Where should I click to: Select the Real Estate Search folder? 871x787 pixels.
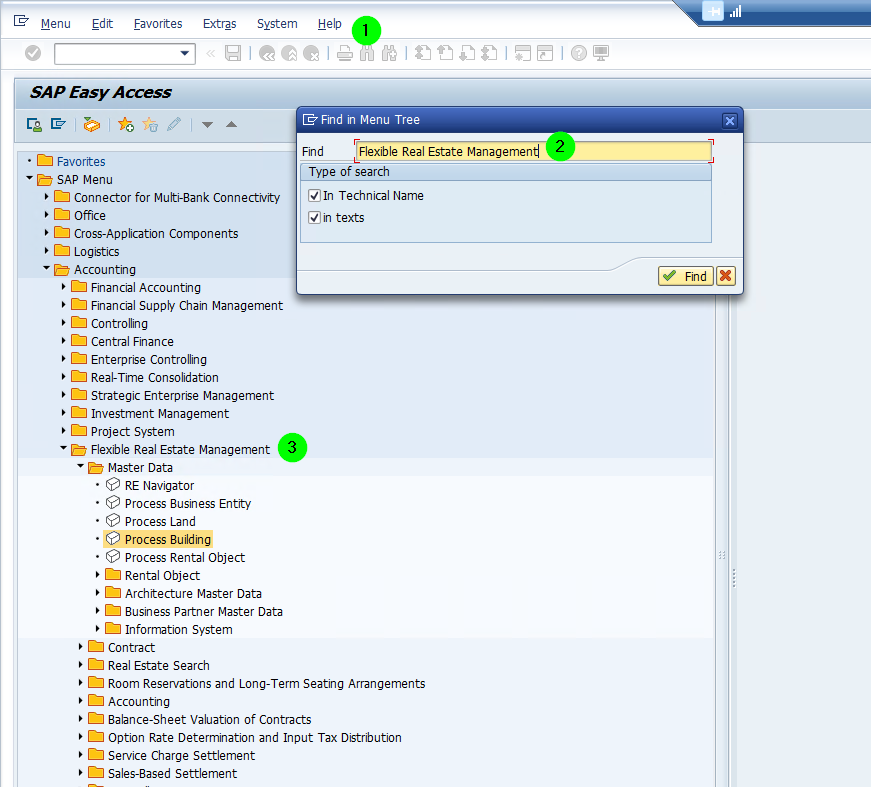click(158, 665)
